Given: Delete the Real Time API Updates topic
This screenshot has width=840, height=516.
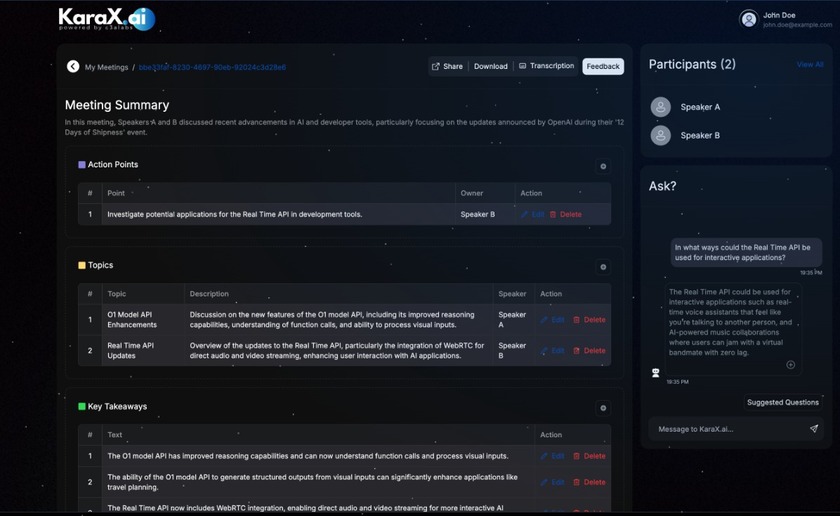Looking at the screenshot, I should coord(589,351).
